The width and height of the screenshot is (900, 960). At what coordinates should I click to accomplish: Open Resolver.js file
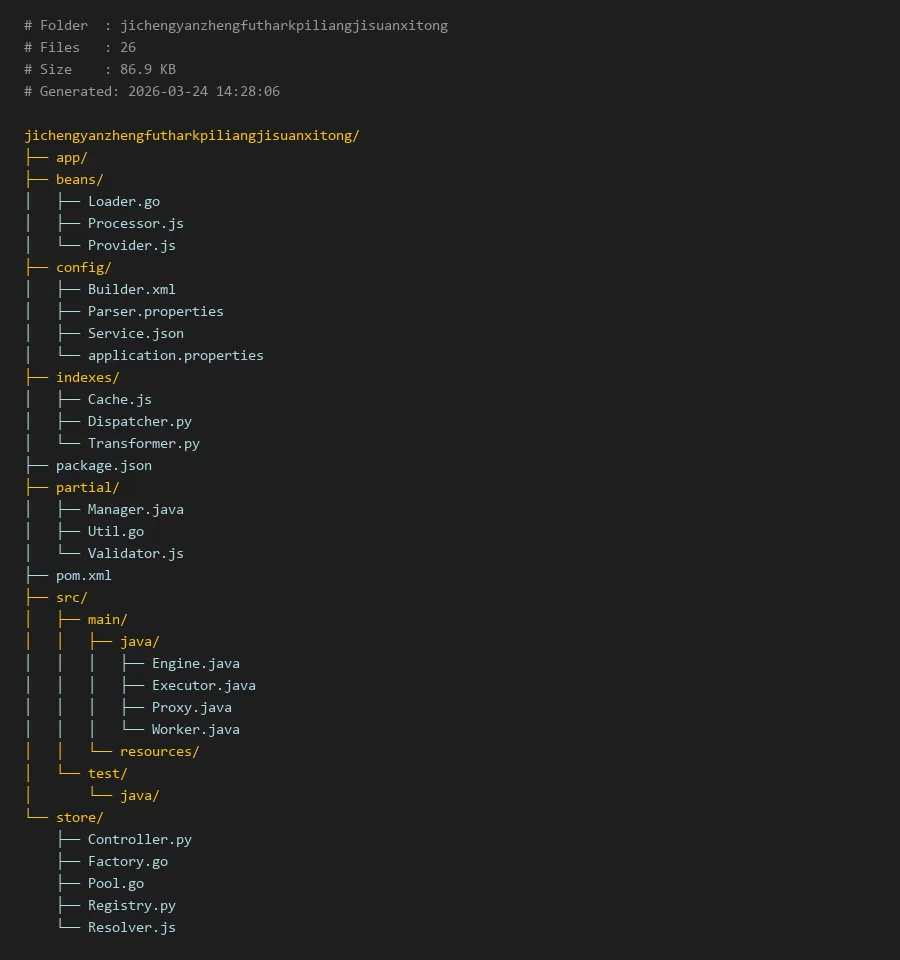tap(131, 927)
